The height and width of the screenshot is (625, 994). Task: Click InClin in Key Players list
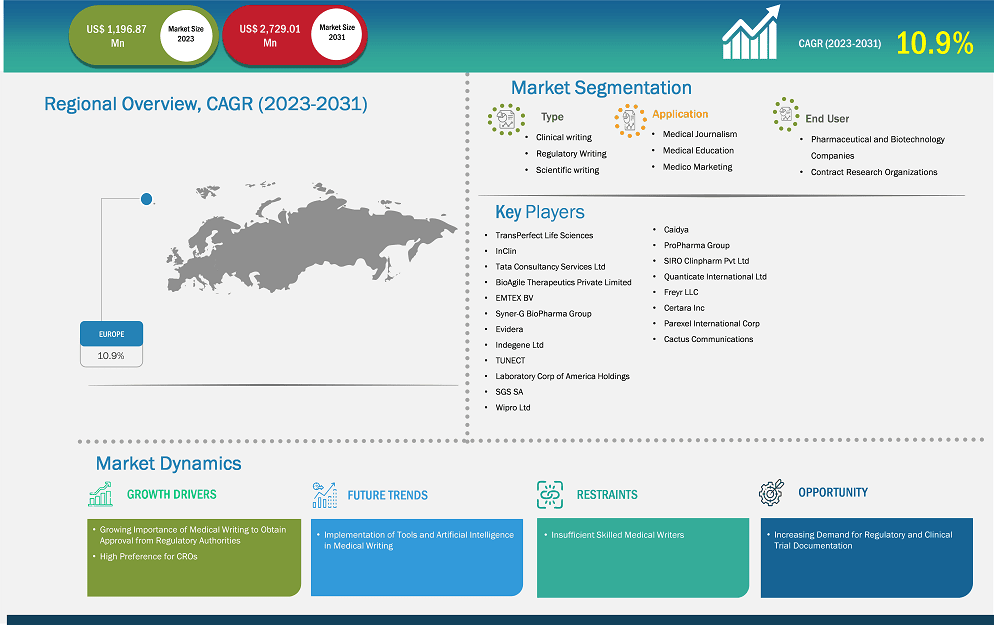click(x=505, y=251)
